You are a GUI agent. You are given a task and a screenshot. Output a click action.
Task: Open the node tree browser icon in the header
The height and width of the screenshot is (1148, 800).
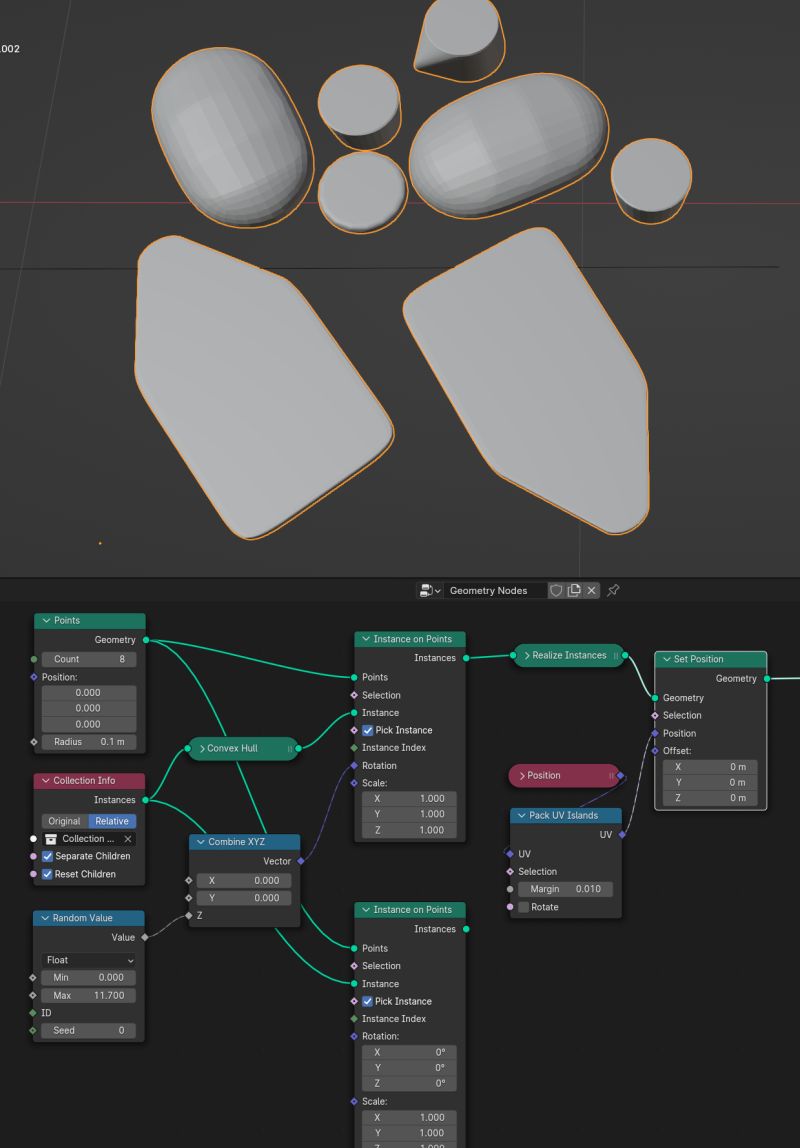pos(424,590)
